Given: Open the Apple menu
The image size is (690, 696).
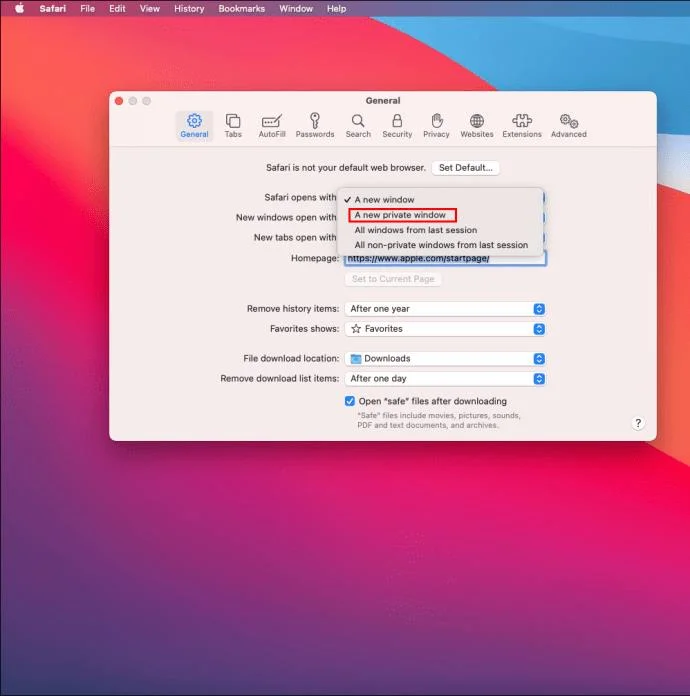Looking at the screenshot, I should (x=20, y=8).
